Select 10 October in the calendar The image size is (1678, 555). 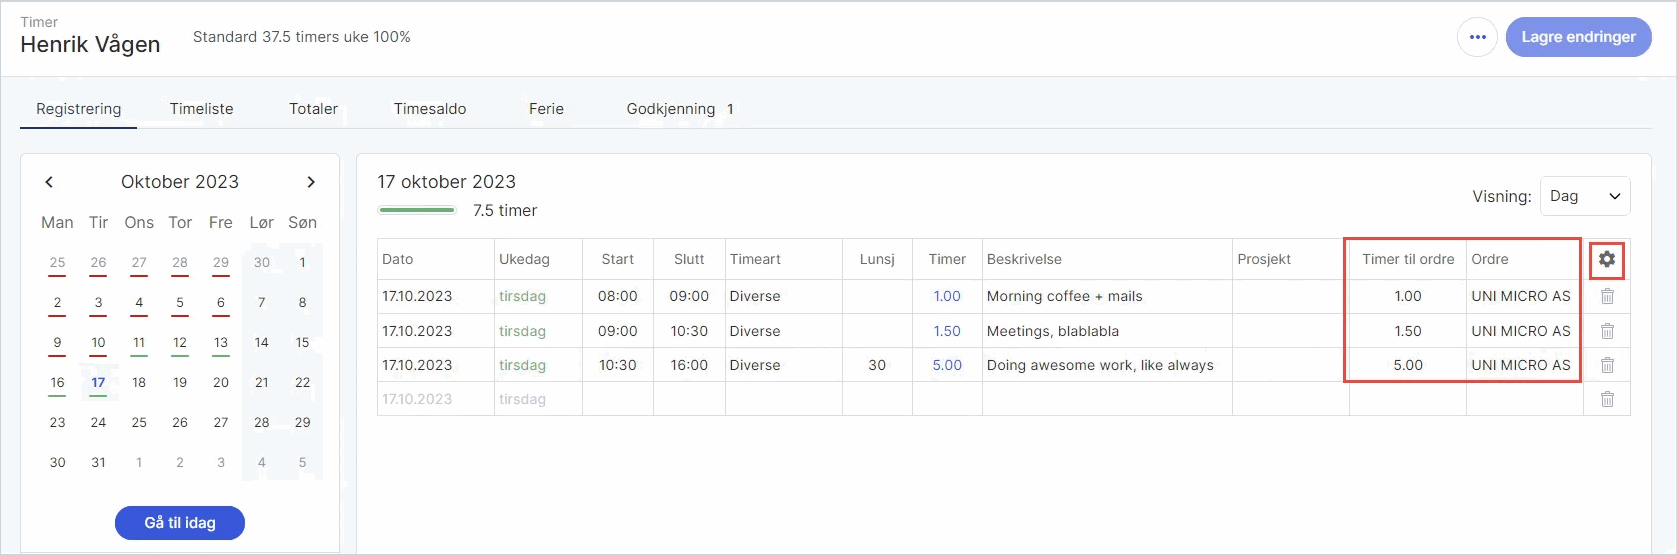pos(98,342)
